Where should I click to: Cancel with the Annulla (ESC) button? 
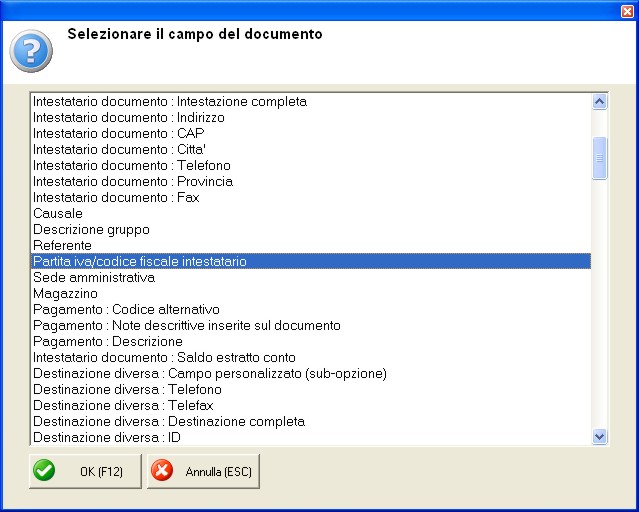pyautogui.click(x=203, y=471)
